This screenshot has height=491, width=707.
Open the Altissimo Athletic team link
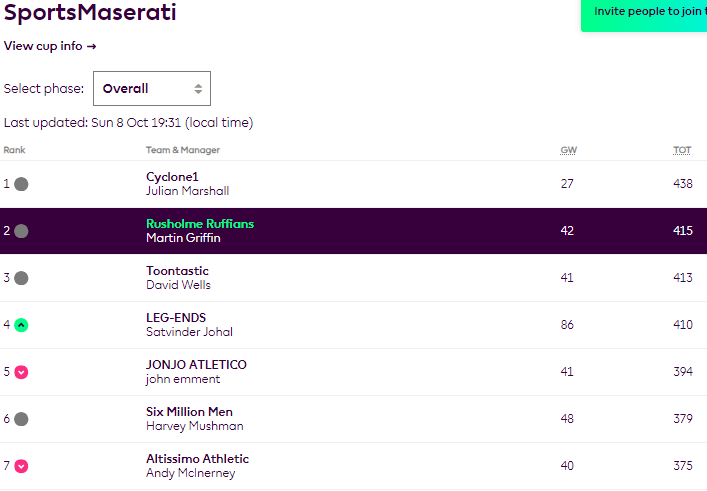click(197, 459)
